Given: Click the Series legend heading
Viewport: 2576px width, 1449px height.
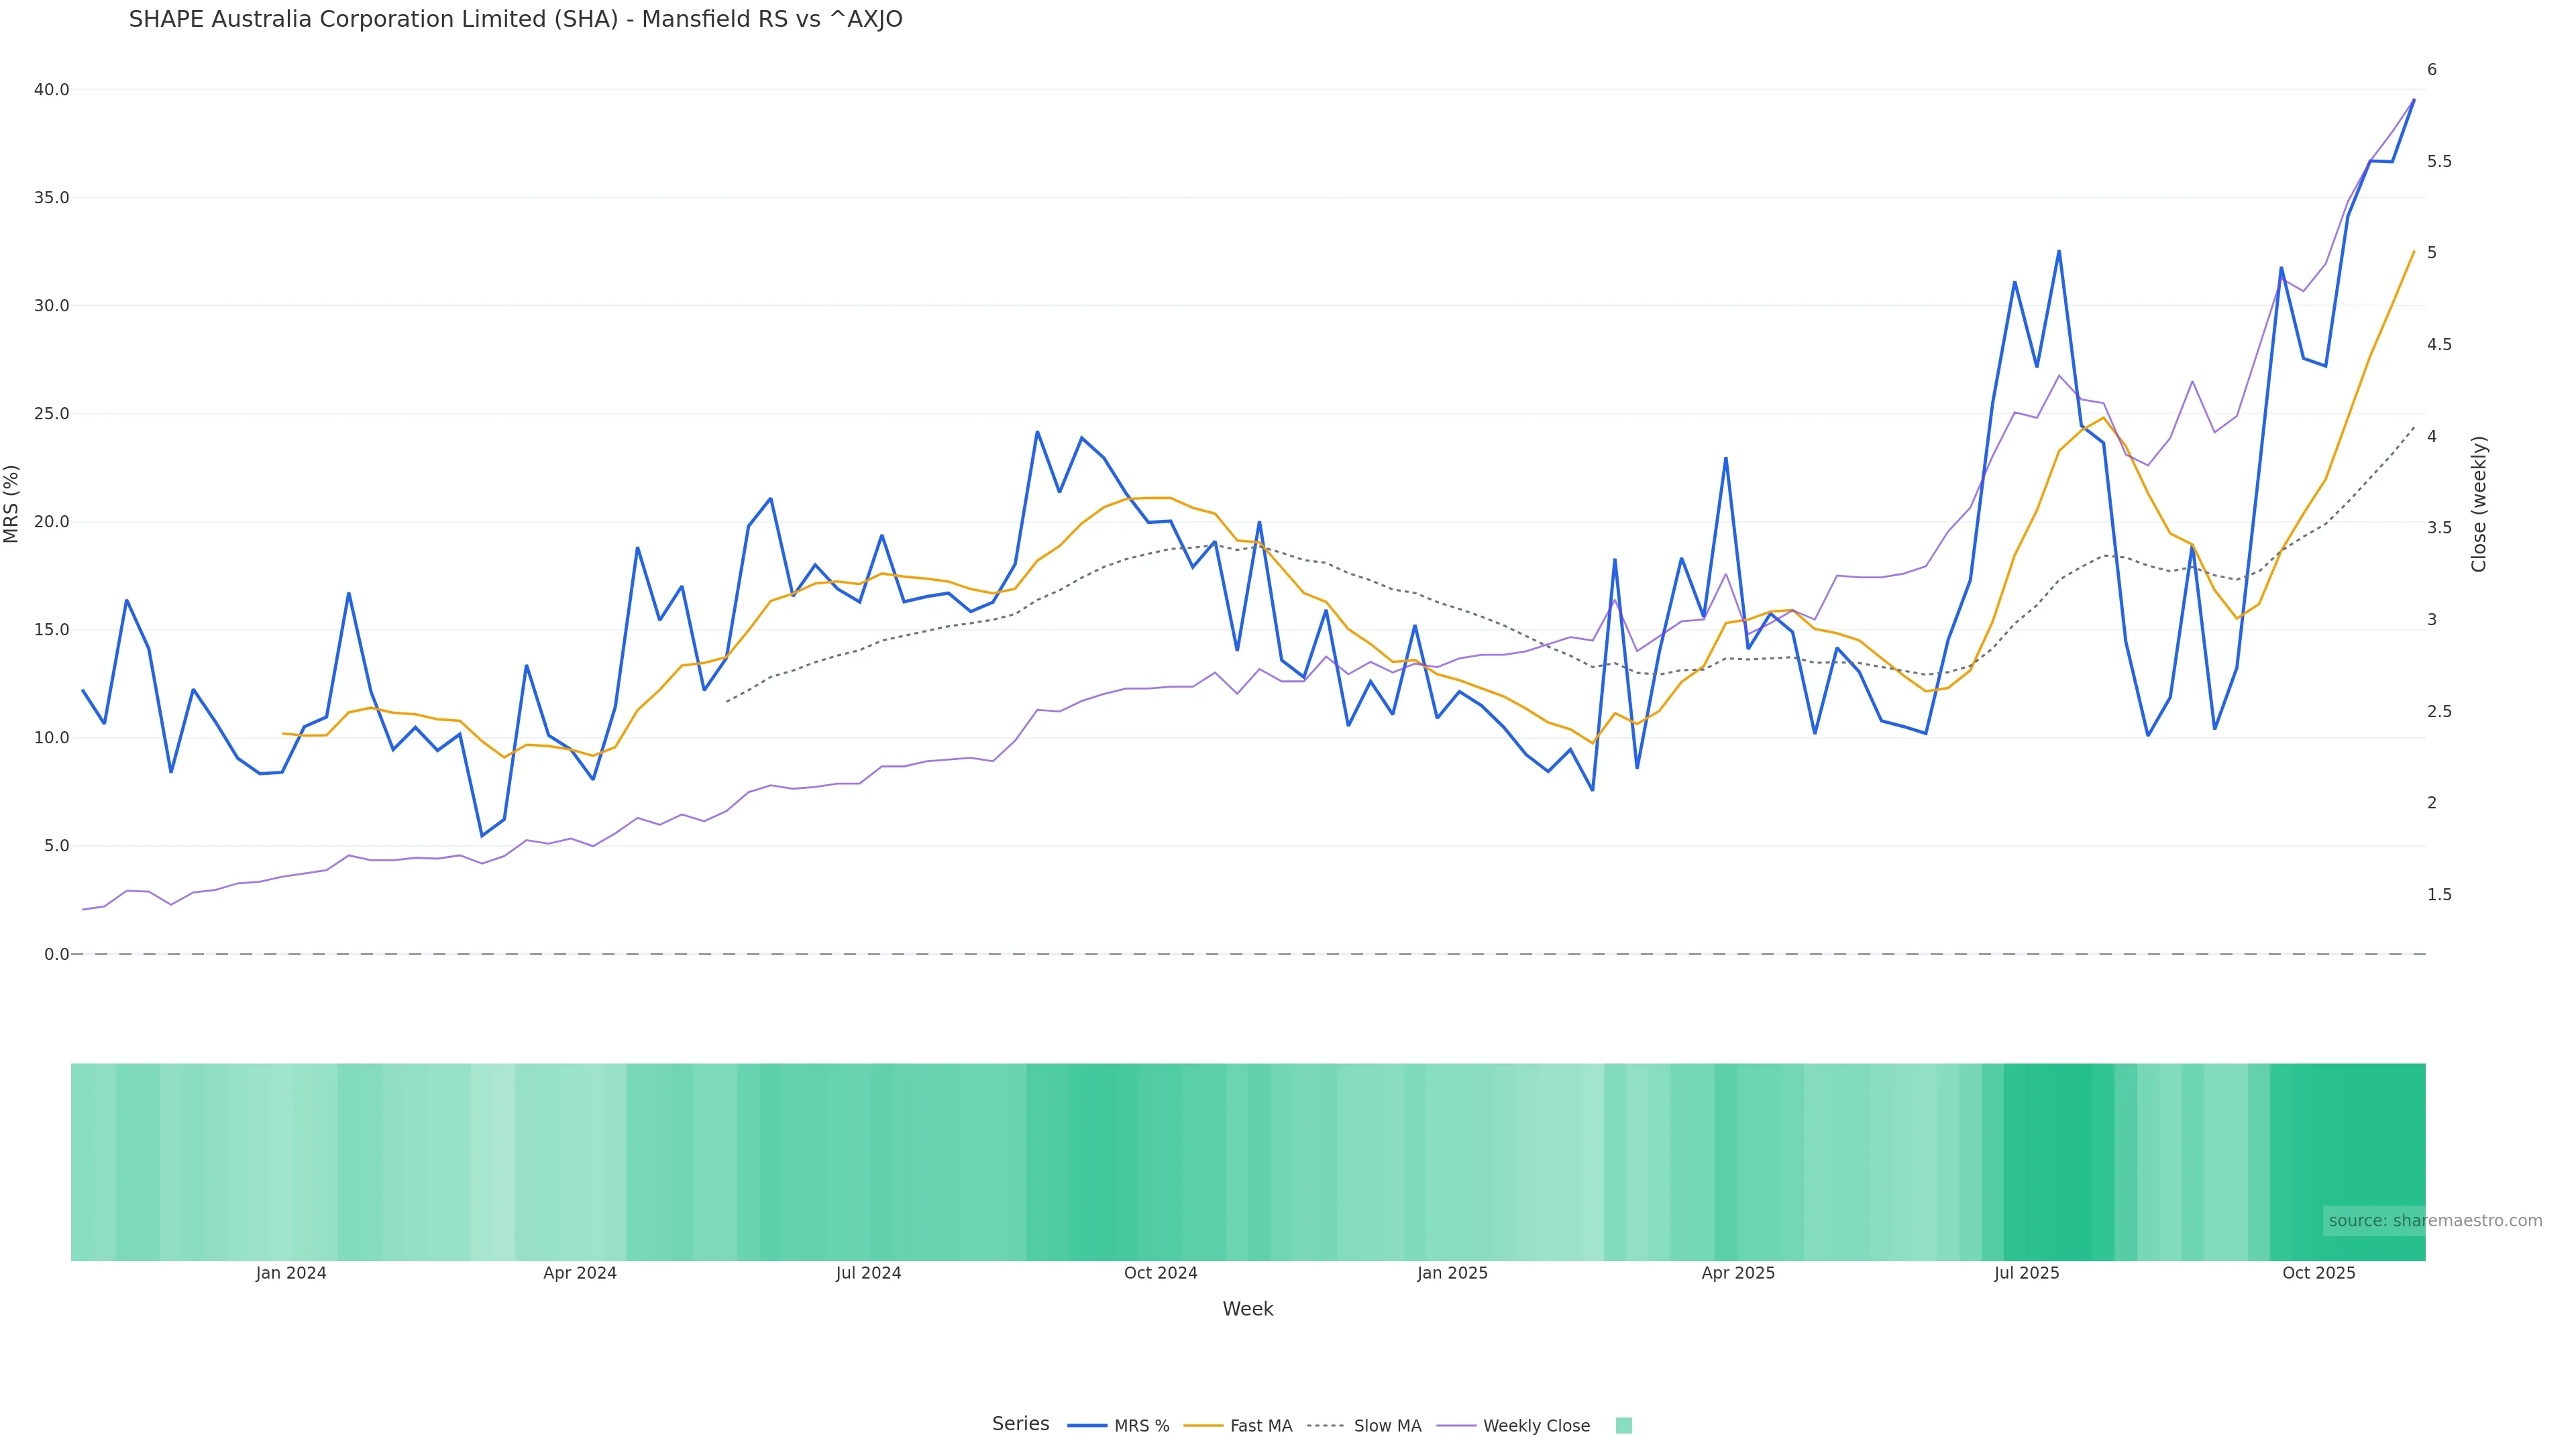Looking at the screenshot, I should [1020, 1424].
